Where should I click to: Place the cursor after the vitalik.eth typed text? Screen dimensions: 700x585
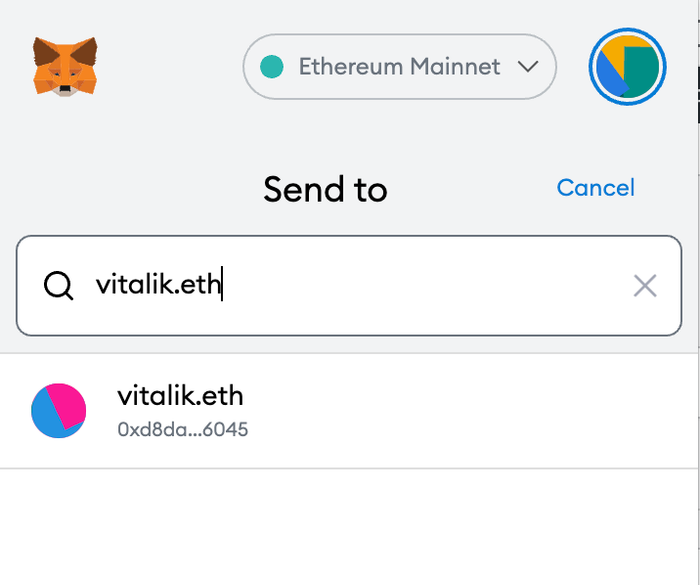pos(222,284)
